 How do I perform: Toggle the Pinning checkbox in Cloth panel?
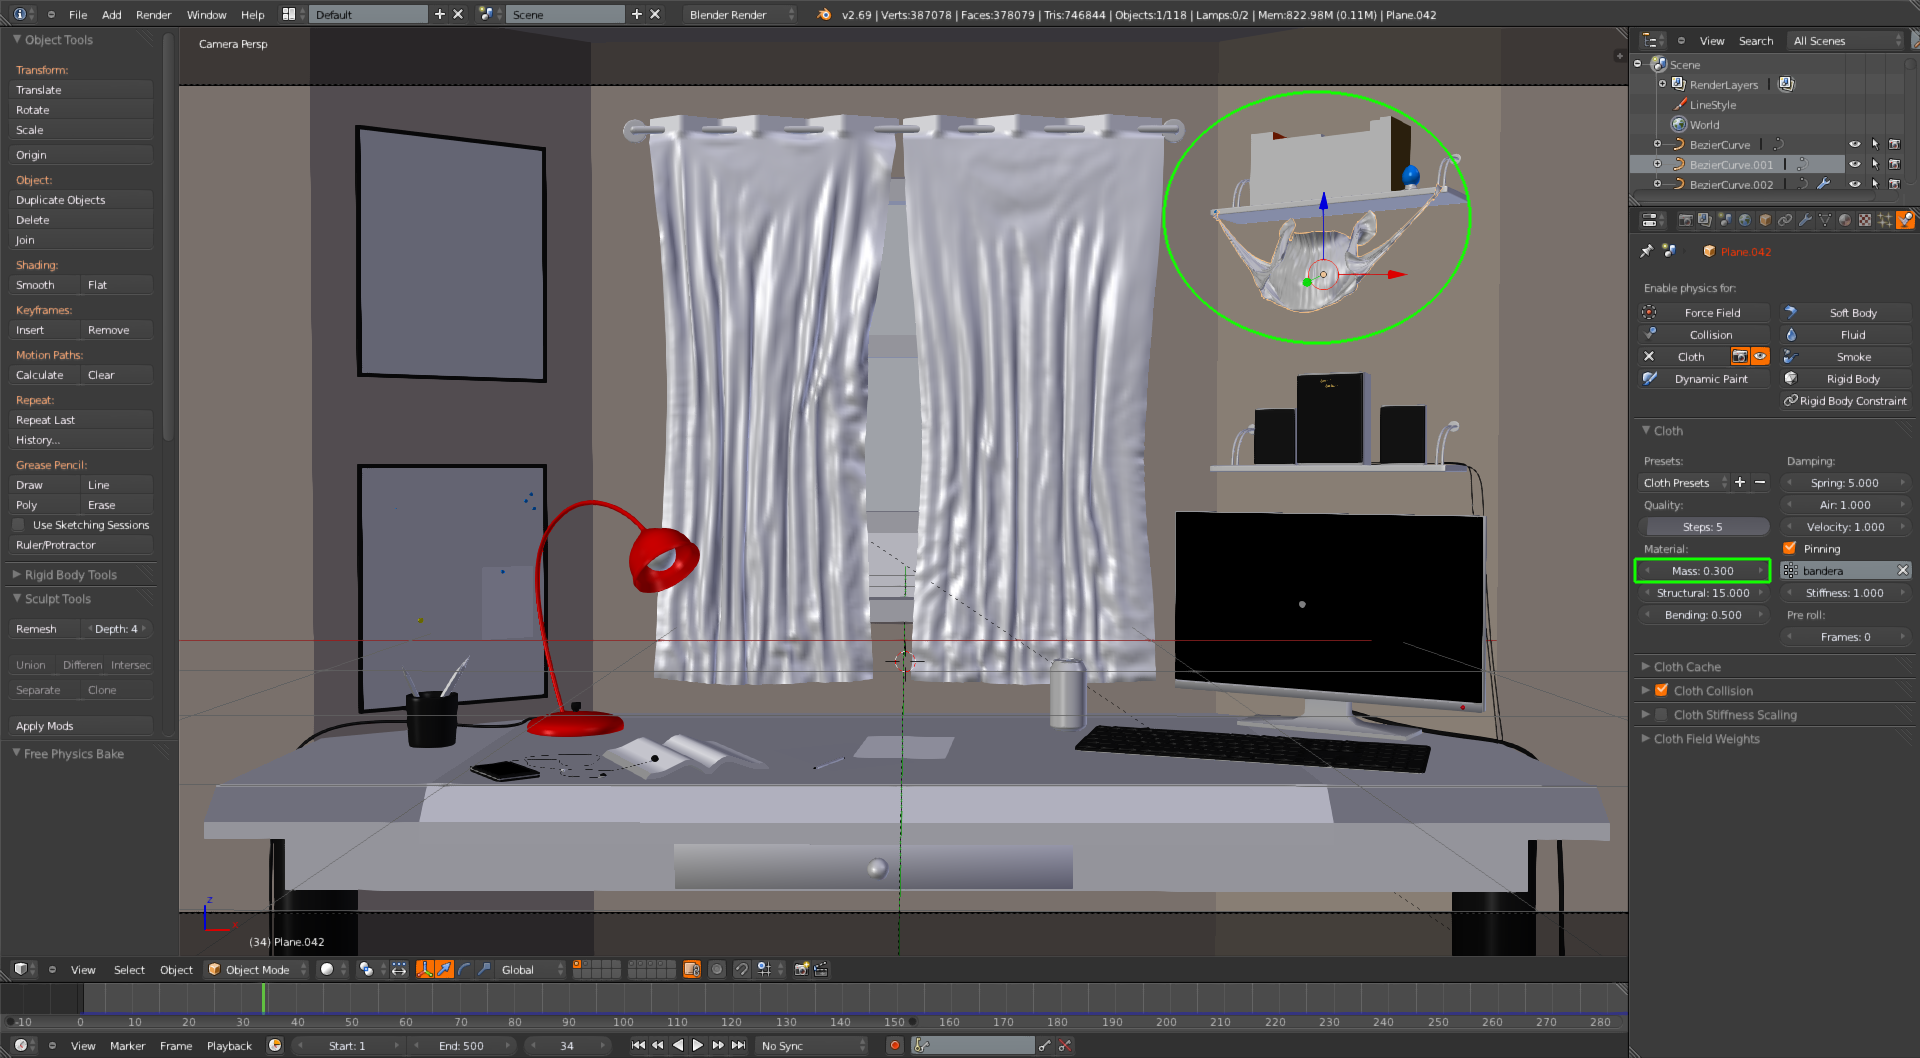[x=1790, y=548]
